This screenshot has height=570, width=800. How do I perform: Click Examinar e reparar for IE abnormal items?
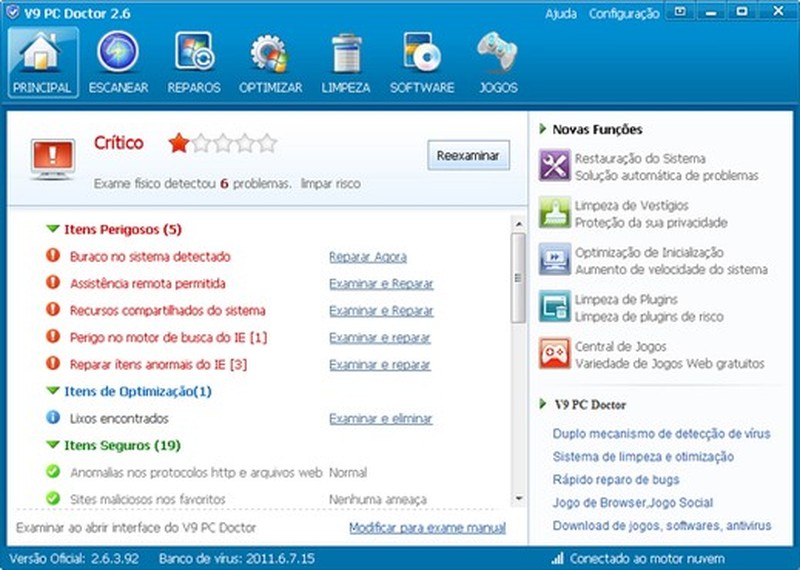tap(380, 365)
